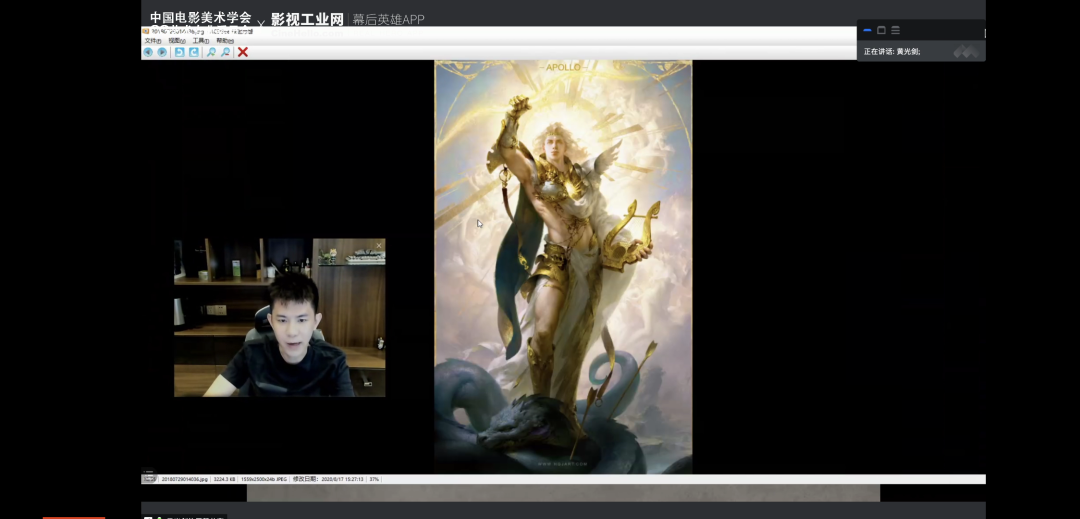Screen dimensions: 1080x519
Task: Click the previous image arrow icon
Action: 148,52
